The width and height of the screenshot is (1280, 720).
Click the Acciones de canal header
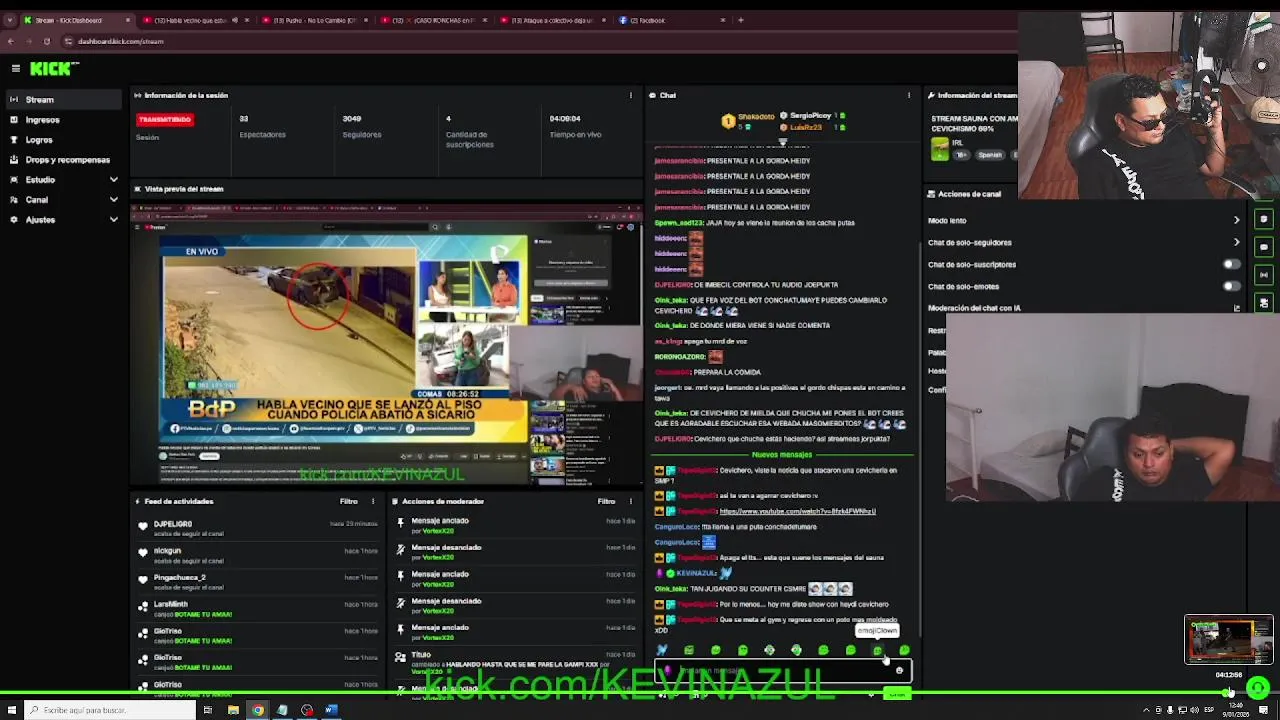969,194
